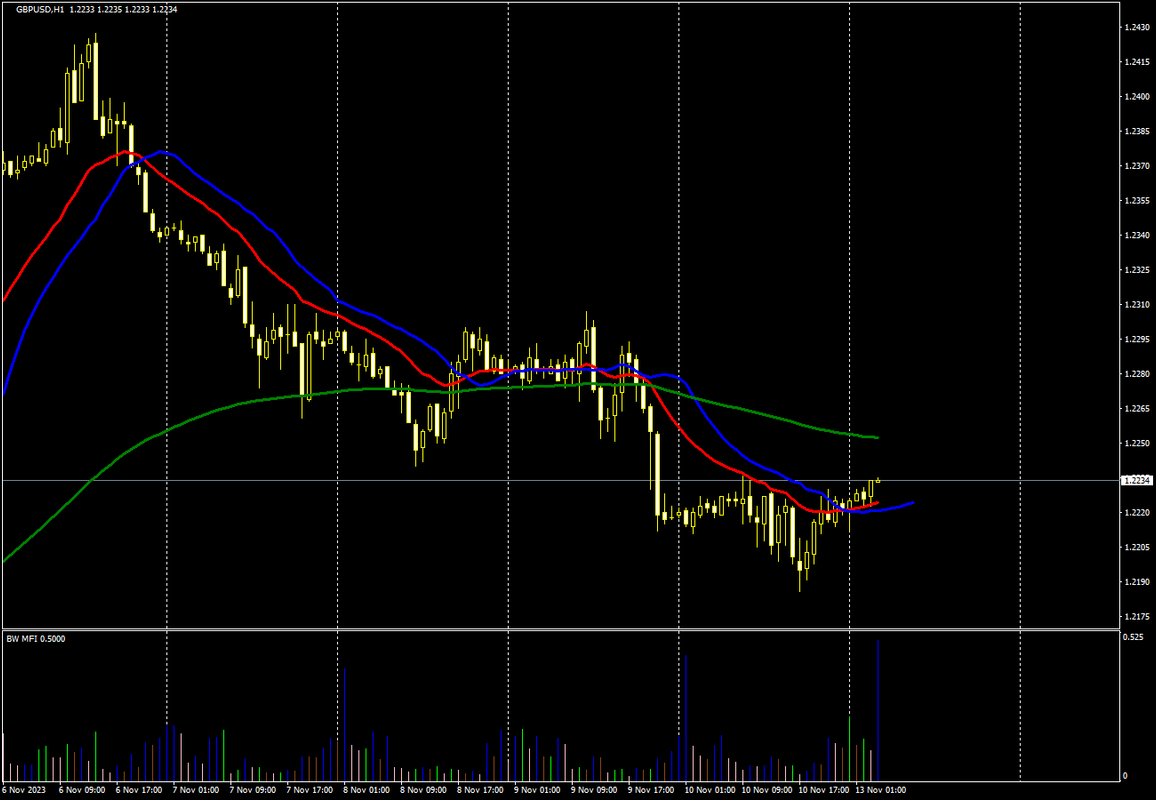
Task: Click the 1.2340 price scale value
Action: tap(1136, 235)
